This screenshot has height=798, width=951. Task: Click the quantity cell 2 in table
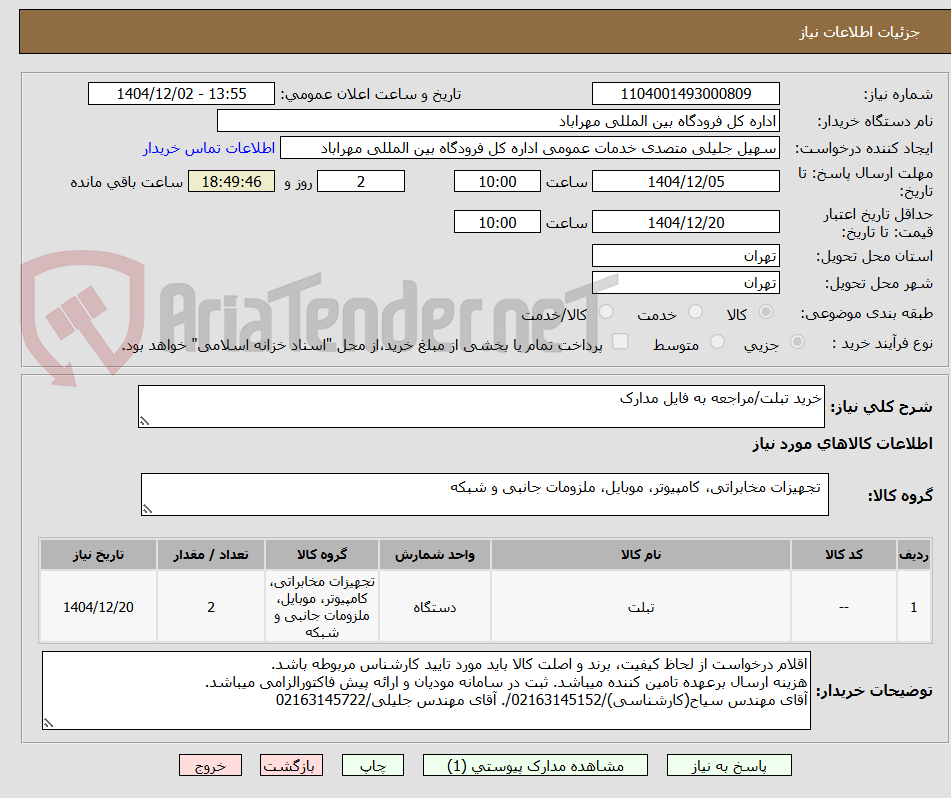click(x=210, y=607)
